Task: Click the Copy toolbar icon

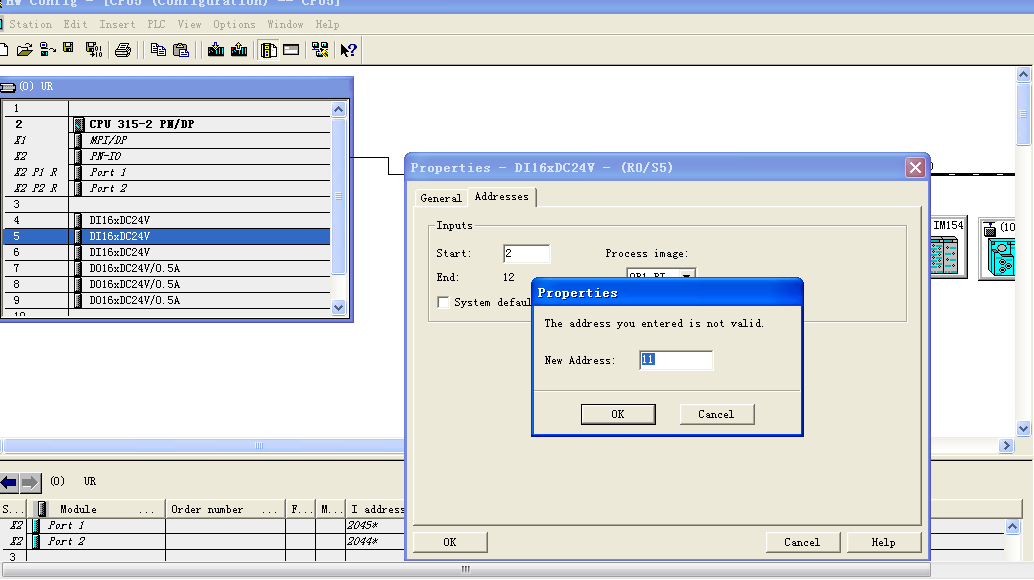Action: point(158,50)
